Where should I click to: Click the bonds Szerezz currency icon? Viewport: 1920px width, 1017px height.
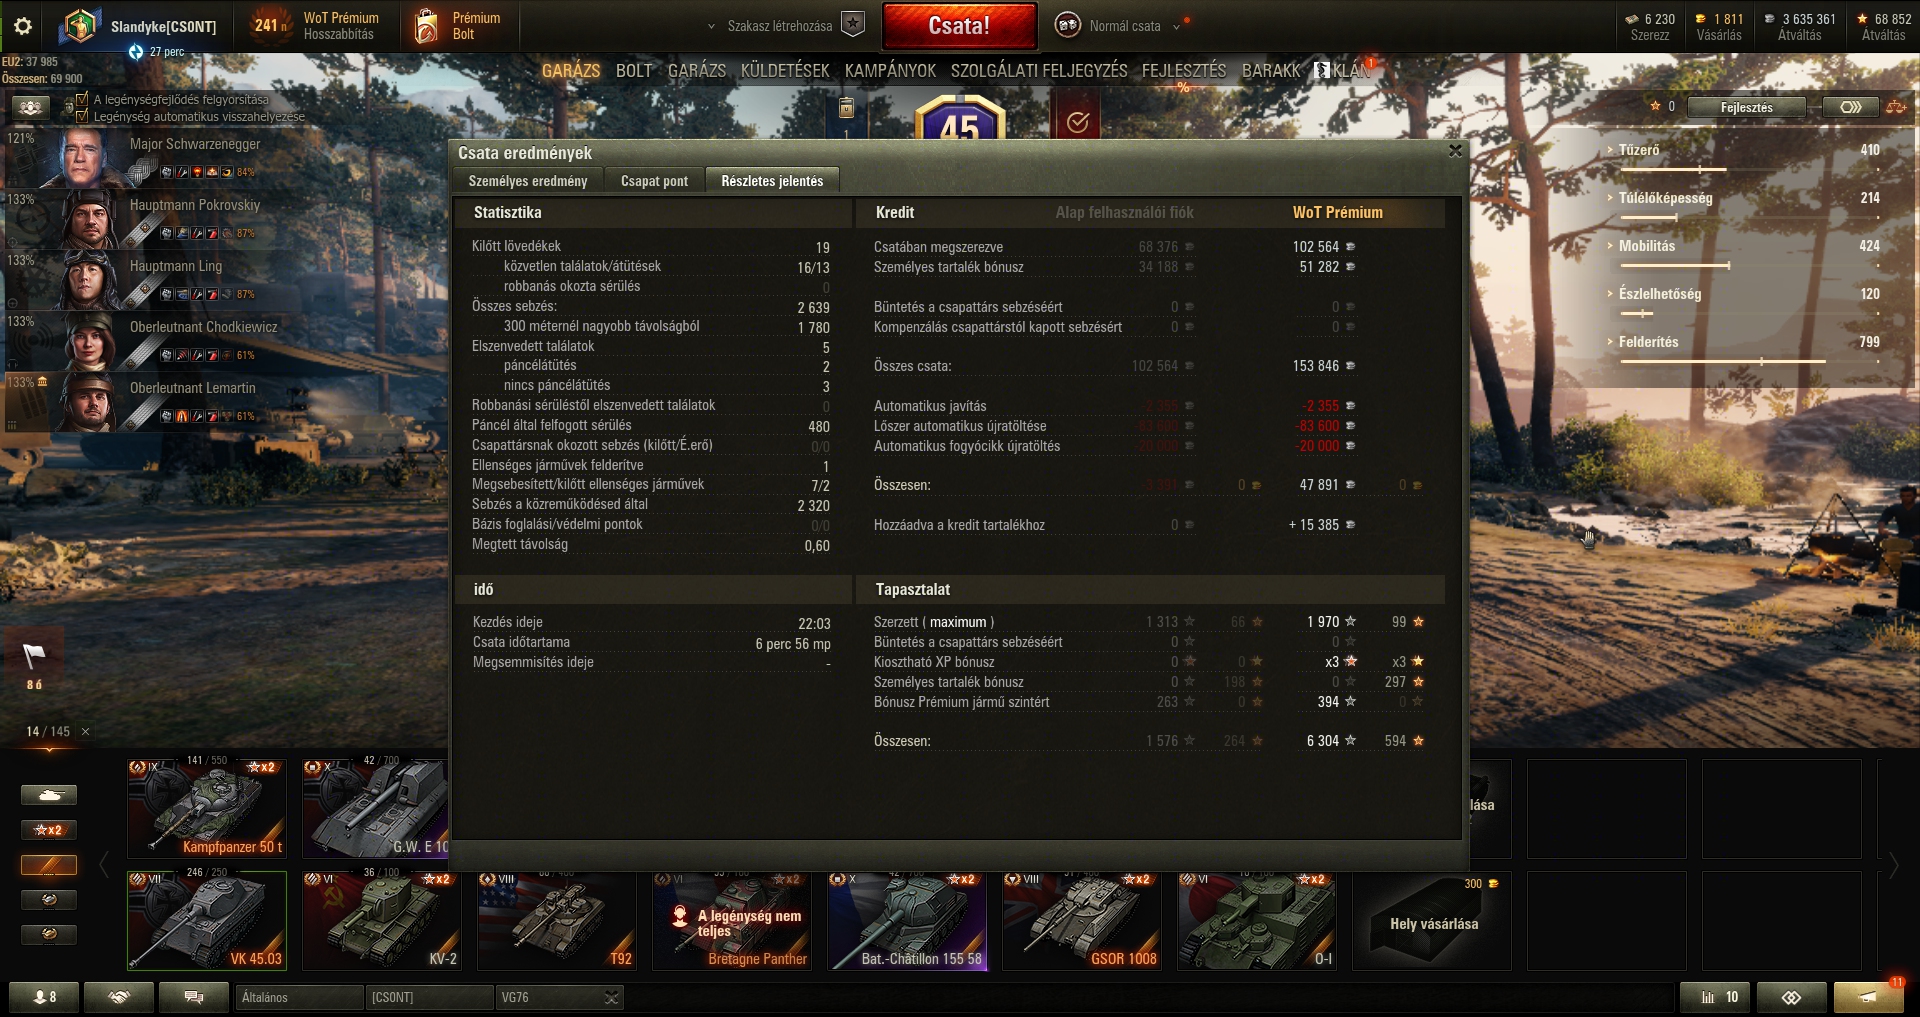click(1632, 19)
